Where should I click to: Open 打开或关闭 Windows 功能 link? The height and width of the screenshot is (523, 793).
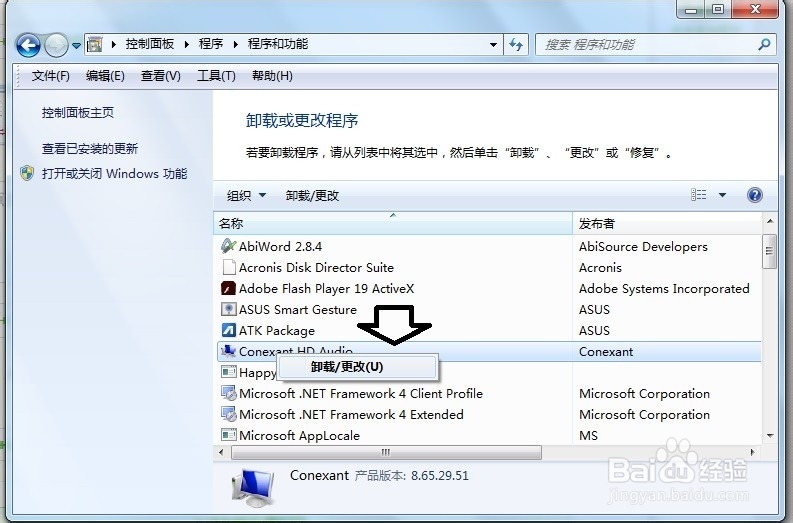pos(114,173)
